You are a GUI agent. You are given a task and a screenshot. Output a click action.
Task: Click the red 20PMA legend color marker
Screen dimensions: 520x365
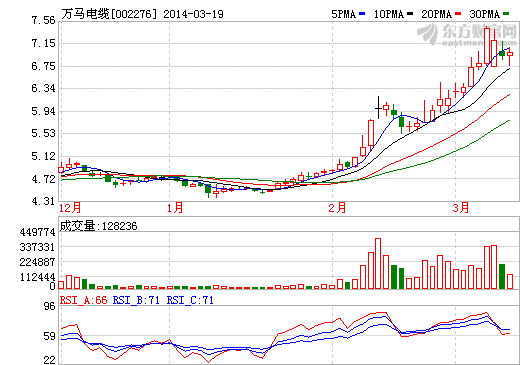pyautogui.click(x=458, y=14)
